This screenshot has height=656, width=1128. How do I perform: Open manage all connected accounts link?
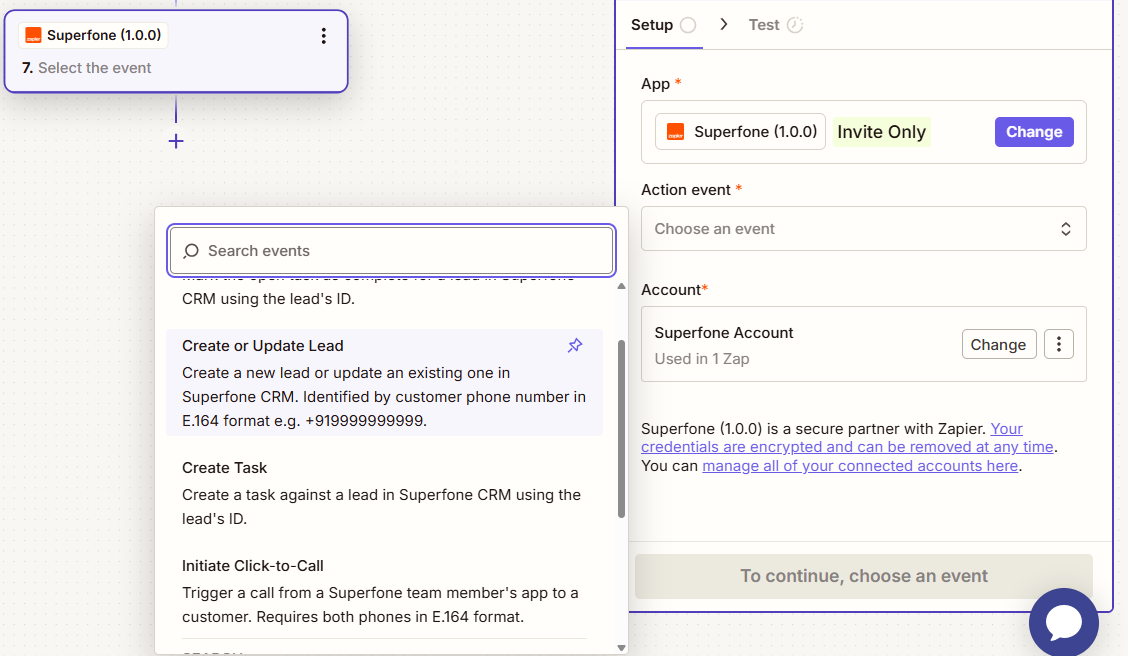click(x=860, y=465)
